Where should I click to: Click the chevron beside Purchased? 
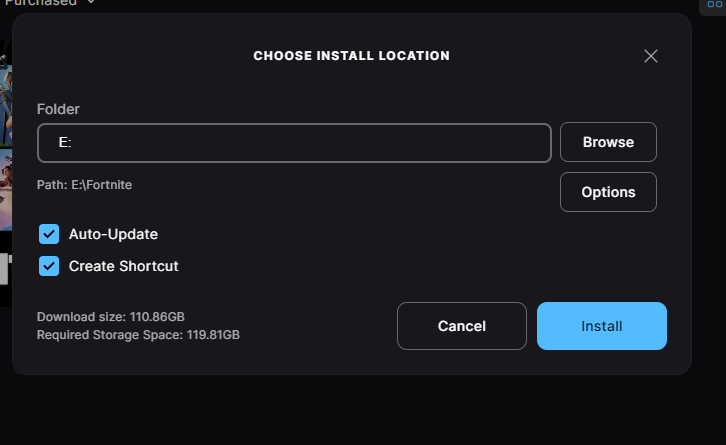coord(91,3)
